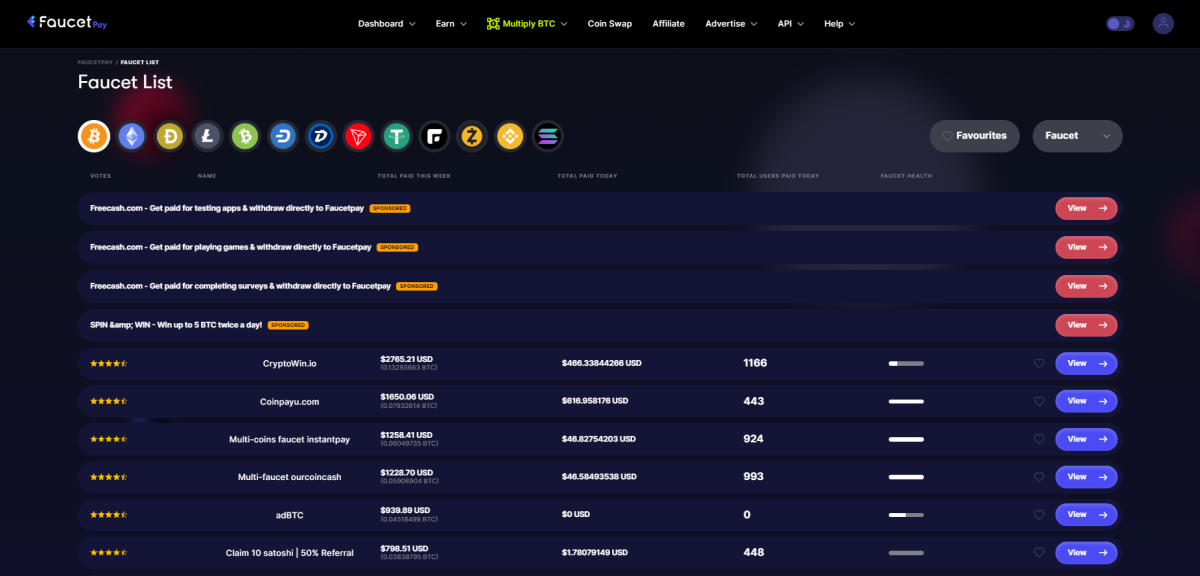This screenshot has width=1200, height=576.
Task: Pick the Litecoin filter icon
Action: [x=207, y=136]
